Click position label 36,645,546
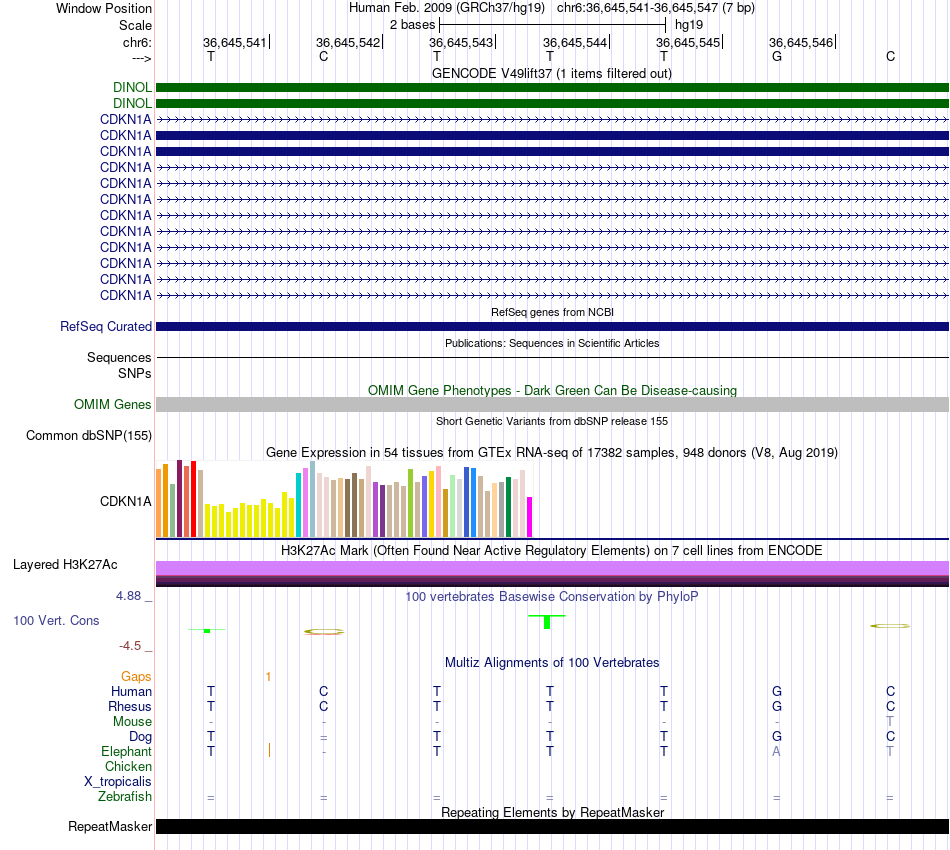Screen dimensions: 950x850 [x=801, y=42]
